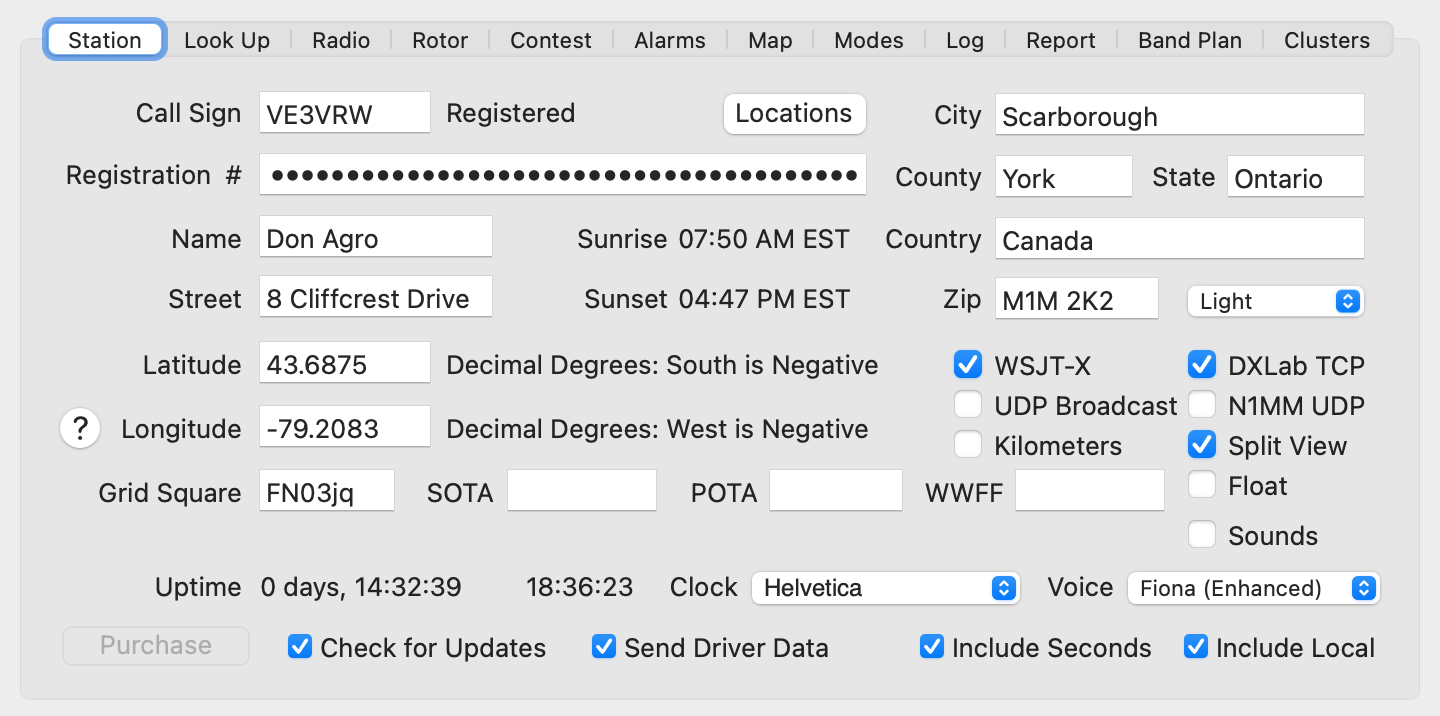The image size is (1440, 716).
Task: Open the Voice Fiona (Enhanced) dropdown
Action: click(1253, 588)
